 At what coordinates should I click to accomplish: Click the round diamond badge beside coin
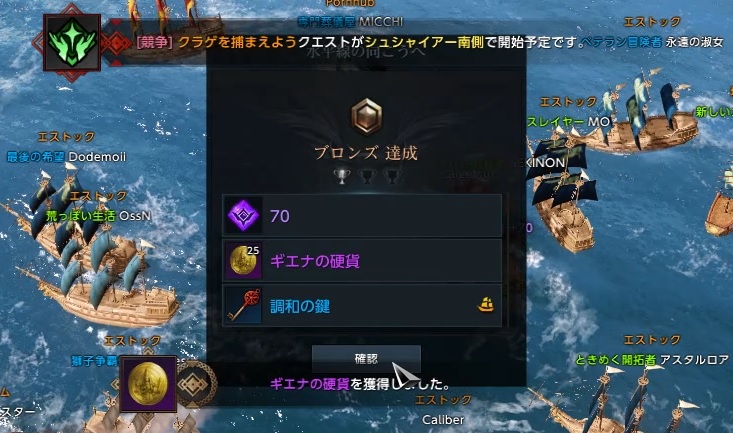(x=194, y=384)
